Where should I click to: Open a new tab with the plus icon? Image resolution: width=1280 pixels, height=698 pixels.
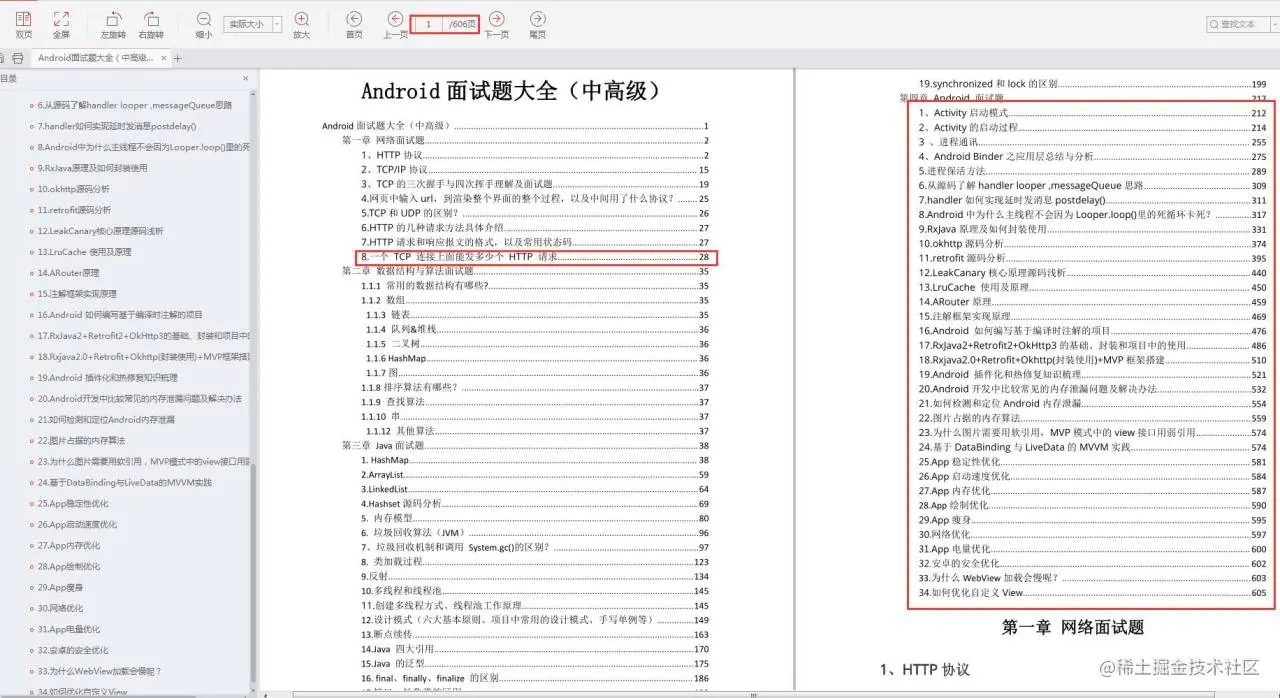click(x=178, y=58)
